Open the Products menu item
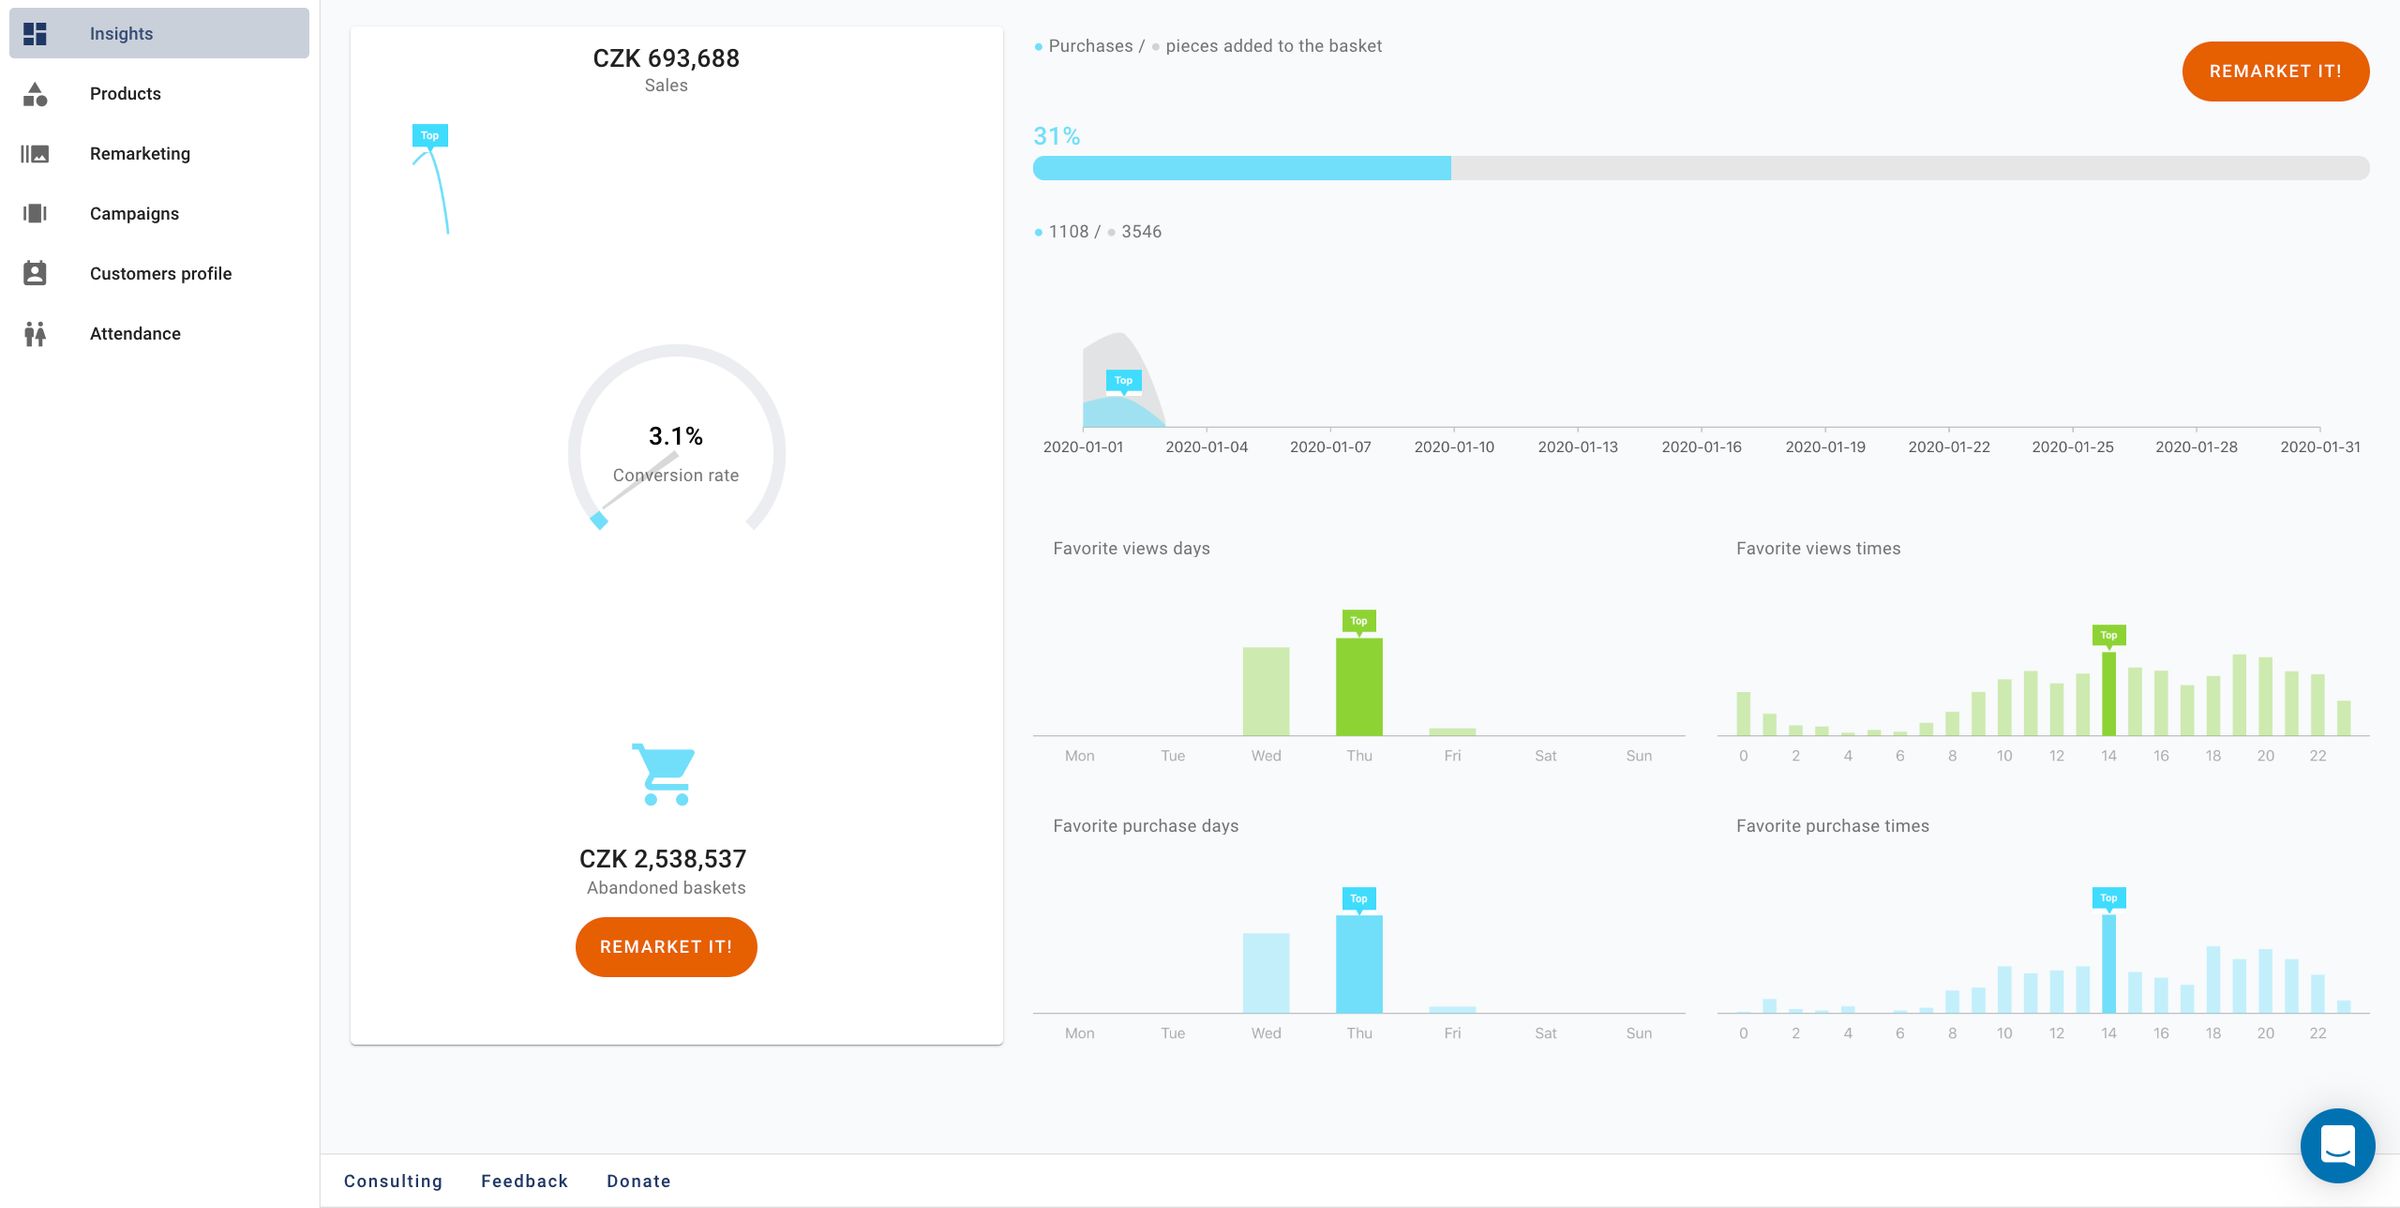The image size is (2400, 1208). [125, 94]
